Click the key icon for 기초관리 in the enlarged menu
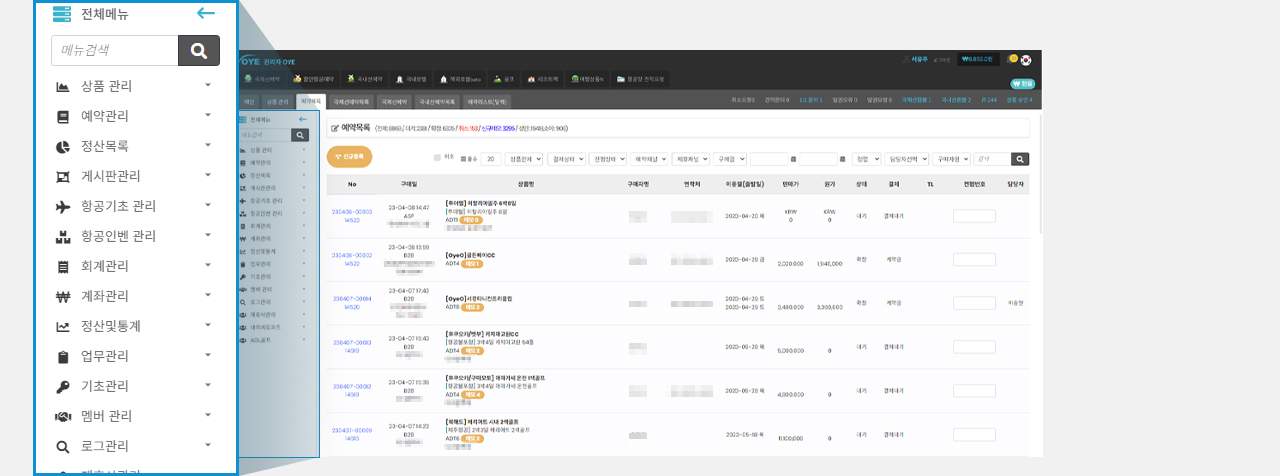 tap(63, 386)
